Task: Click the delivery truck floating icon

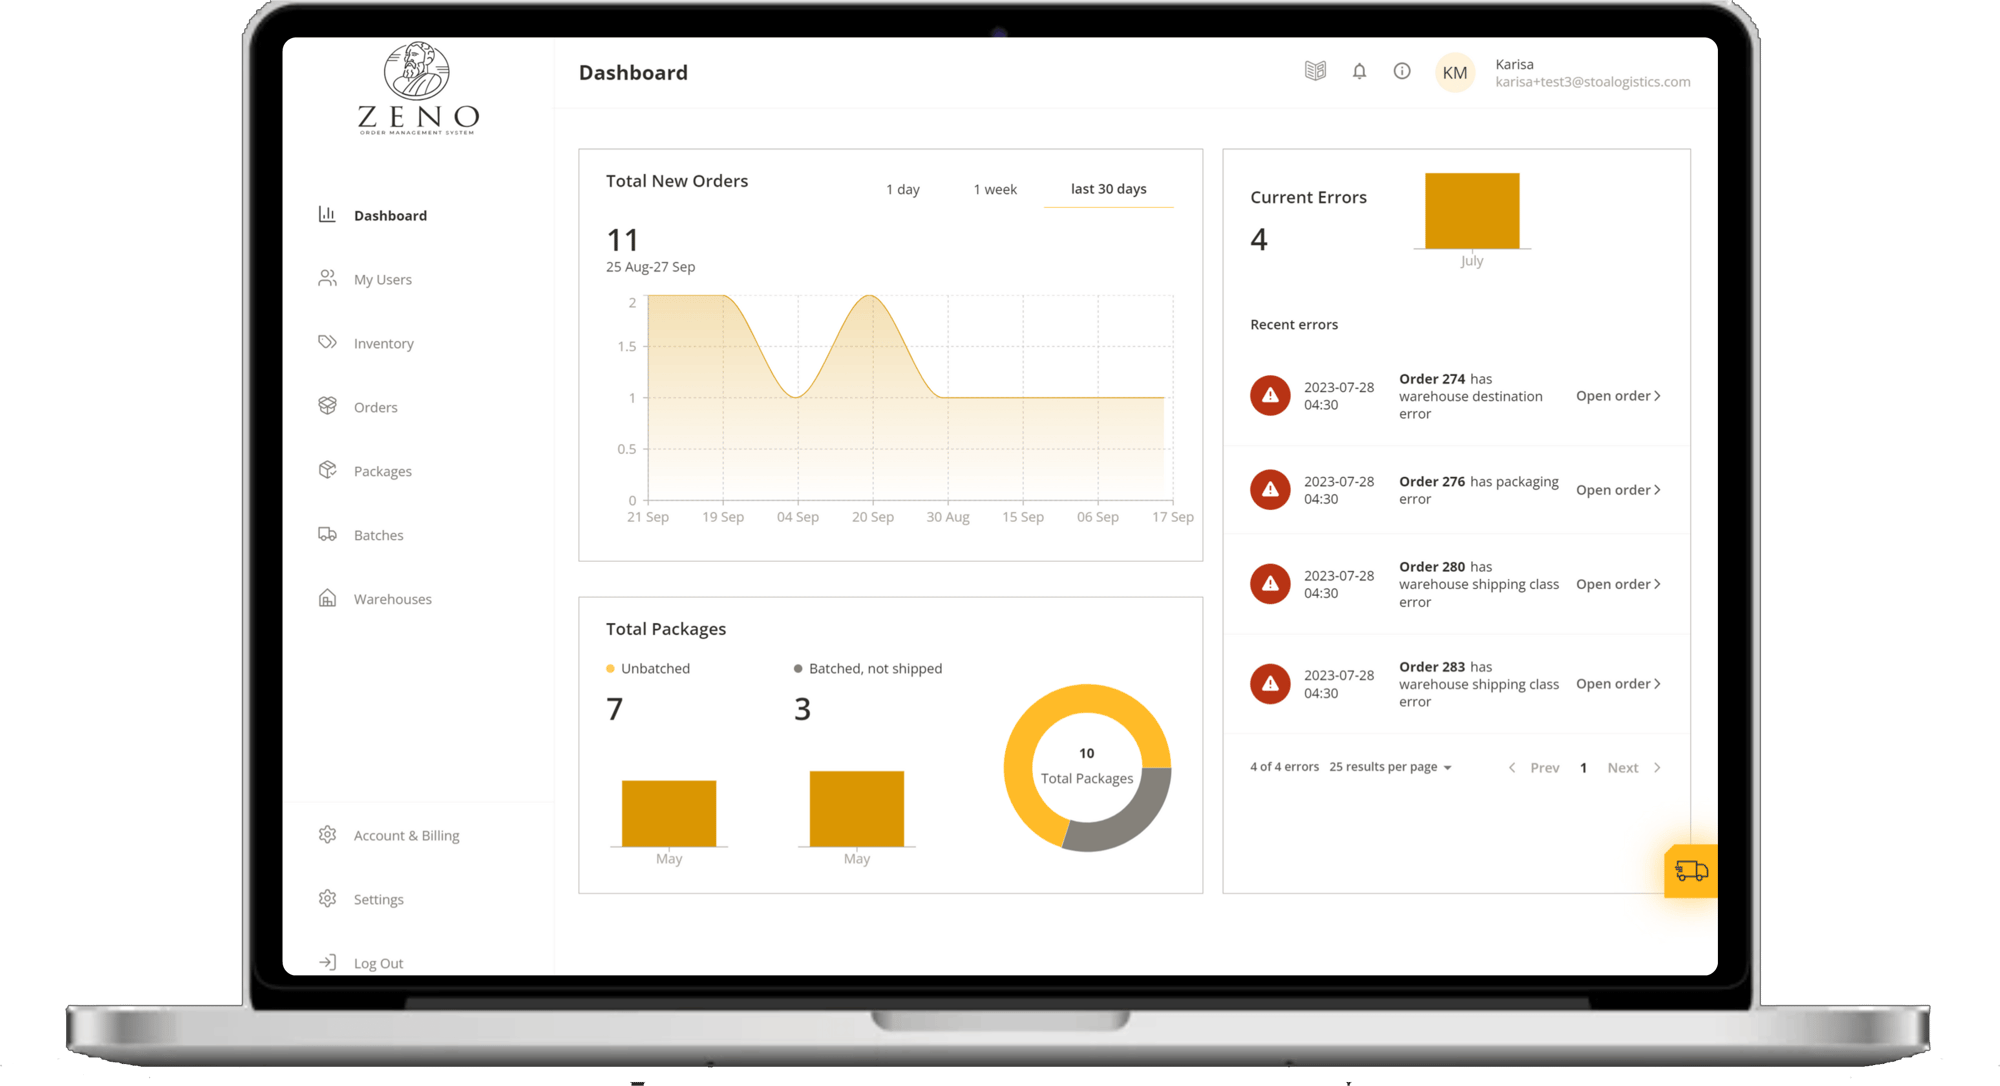Action: 1689,873
